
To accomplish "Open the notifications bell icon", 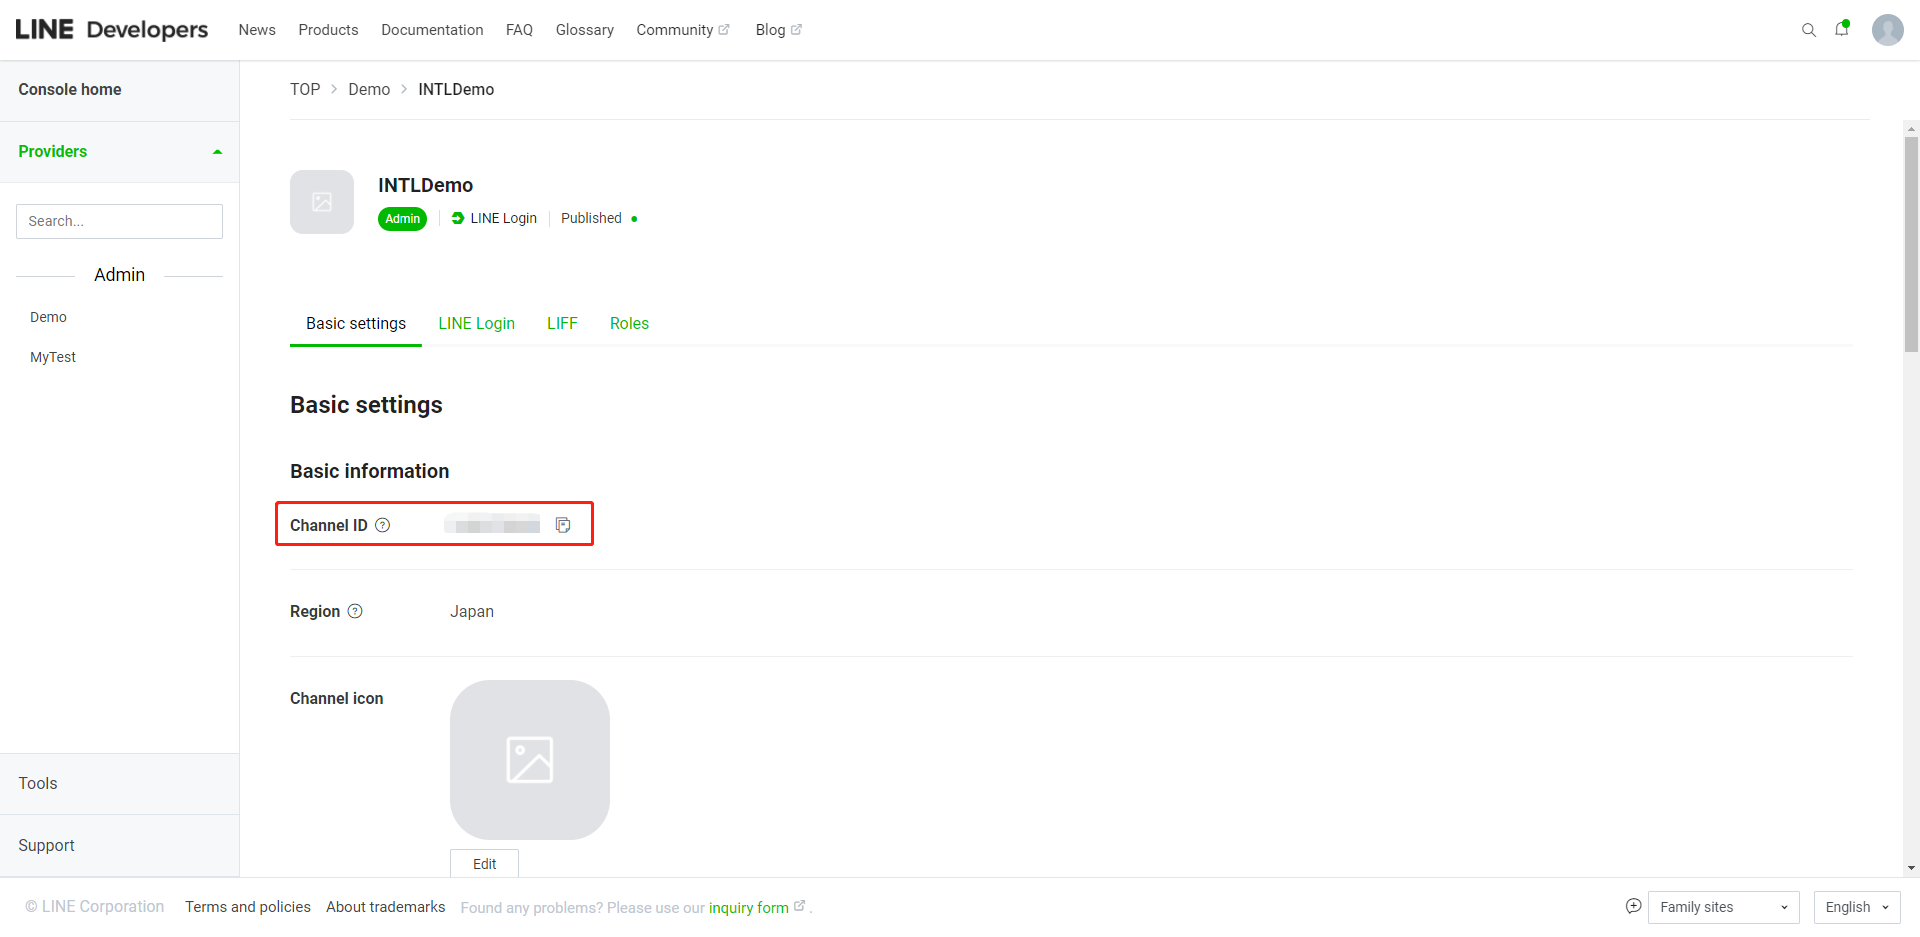I will [1842, 29].
